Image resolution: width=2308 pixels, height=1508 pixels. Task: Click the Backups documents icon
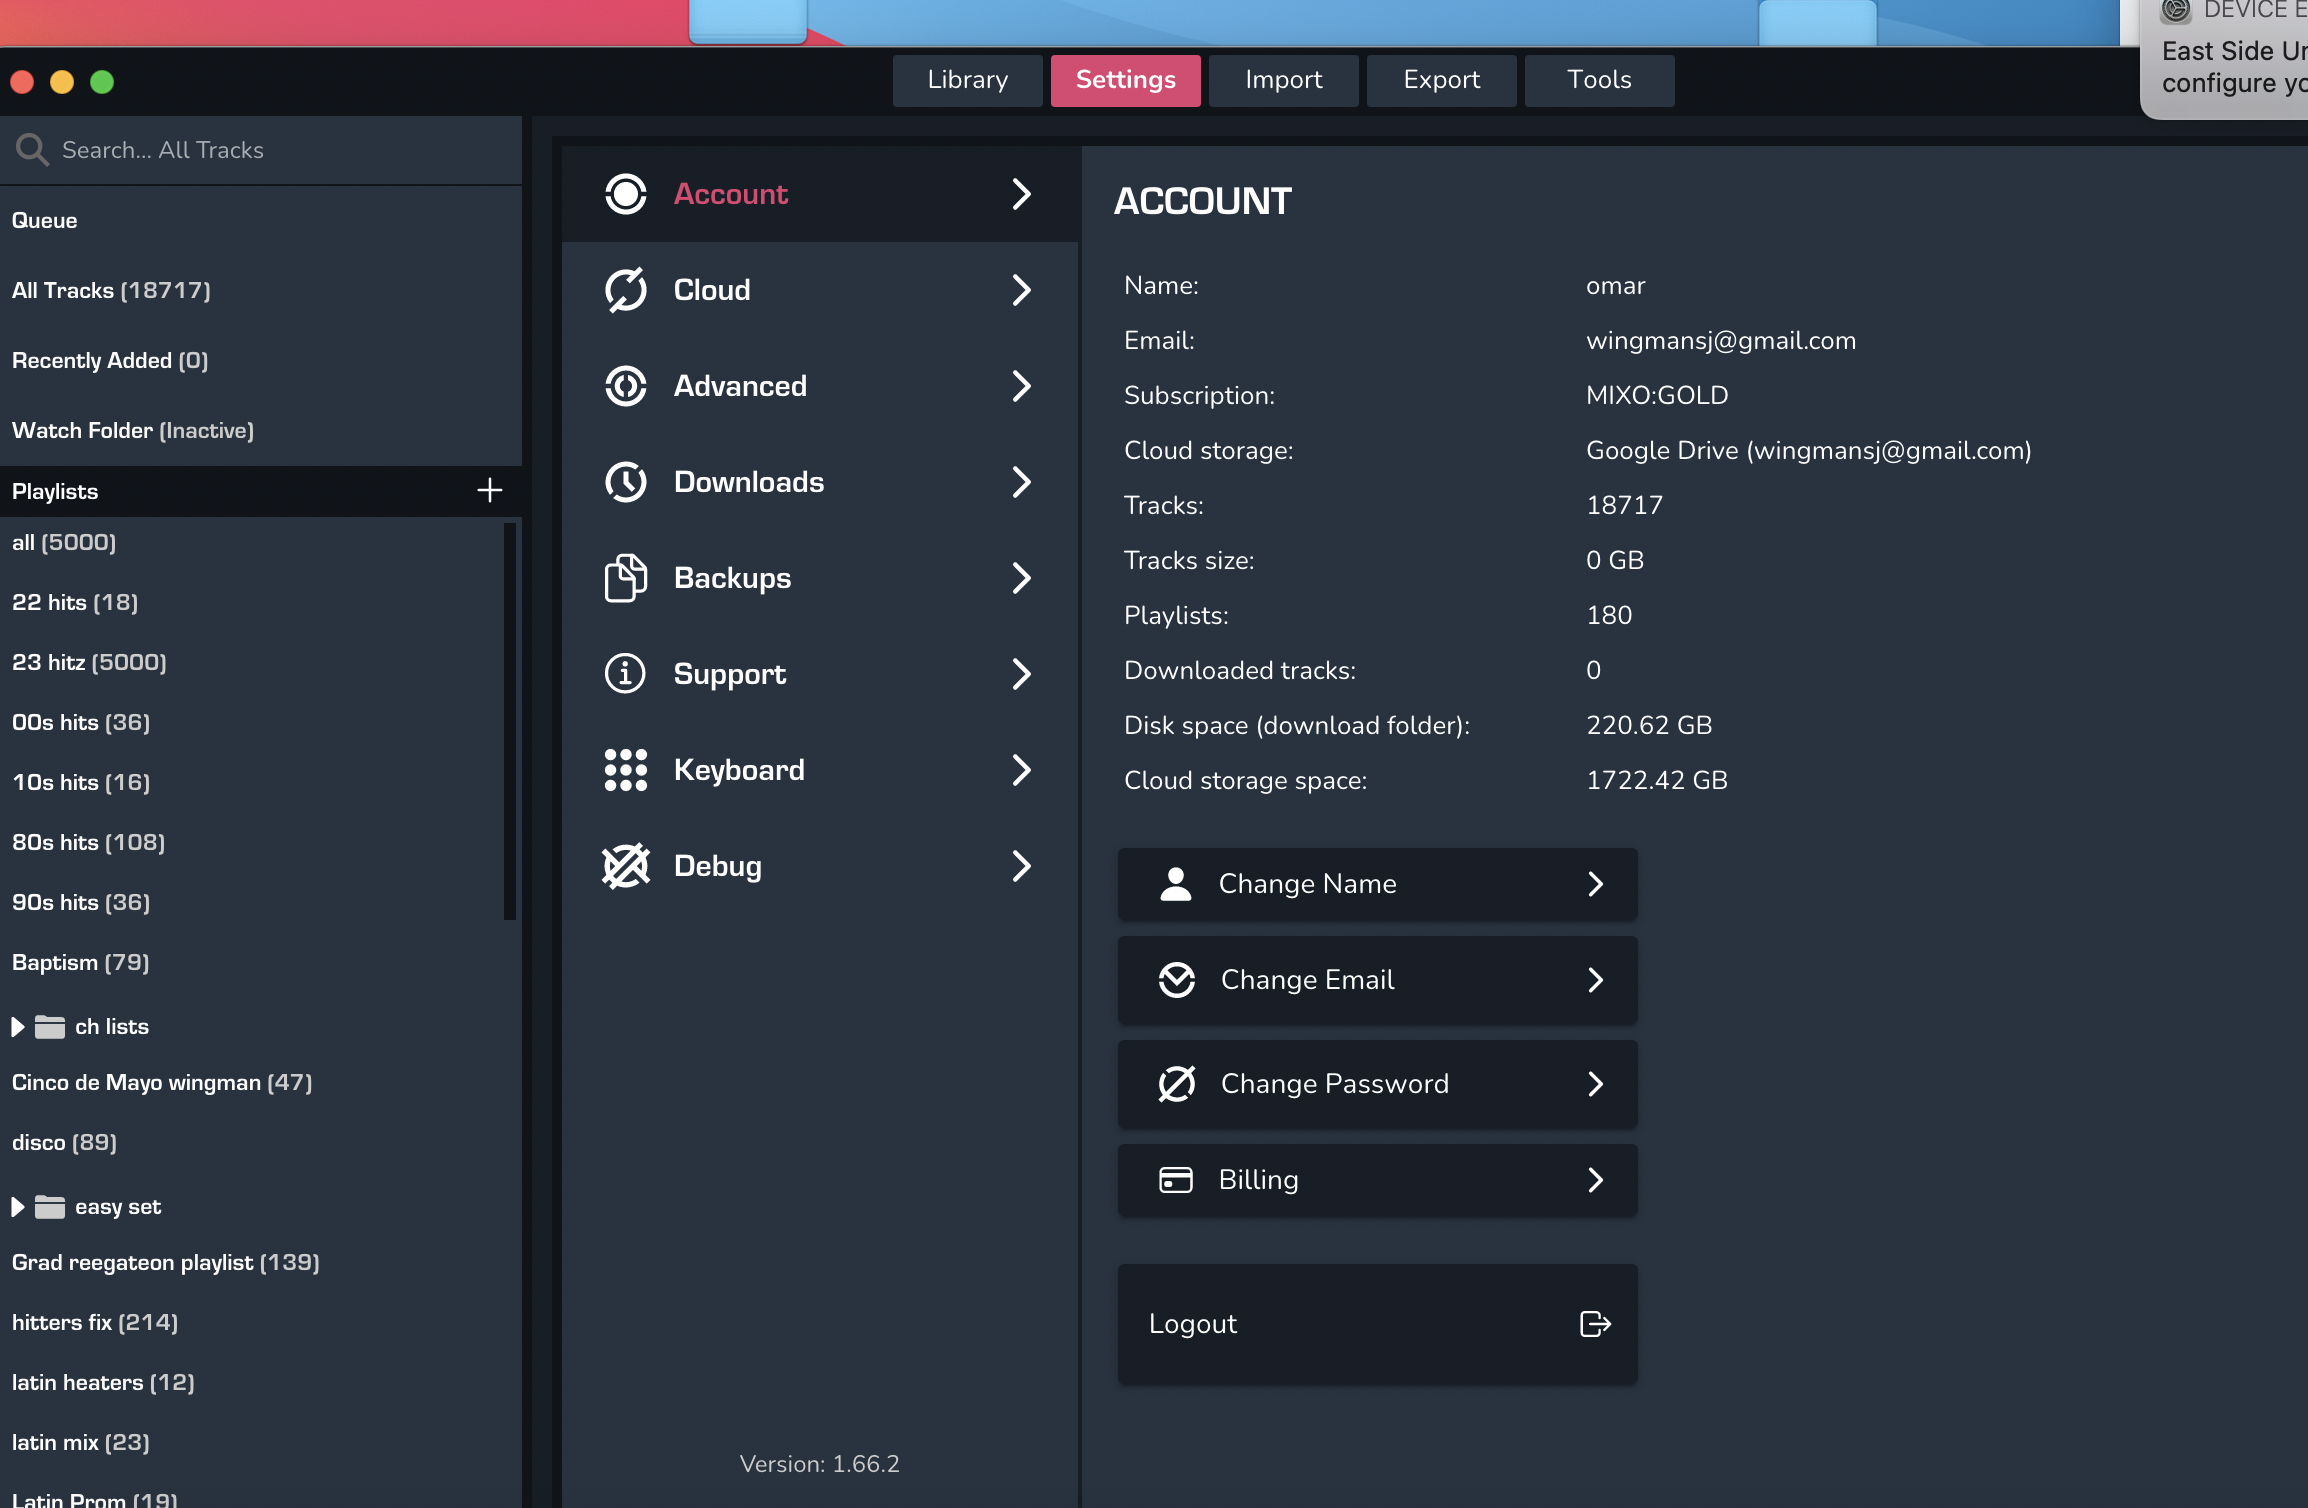(x=626, y=578)
